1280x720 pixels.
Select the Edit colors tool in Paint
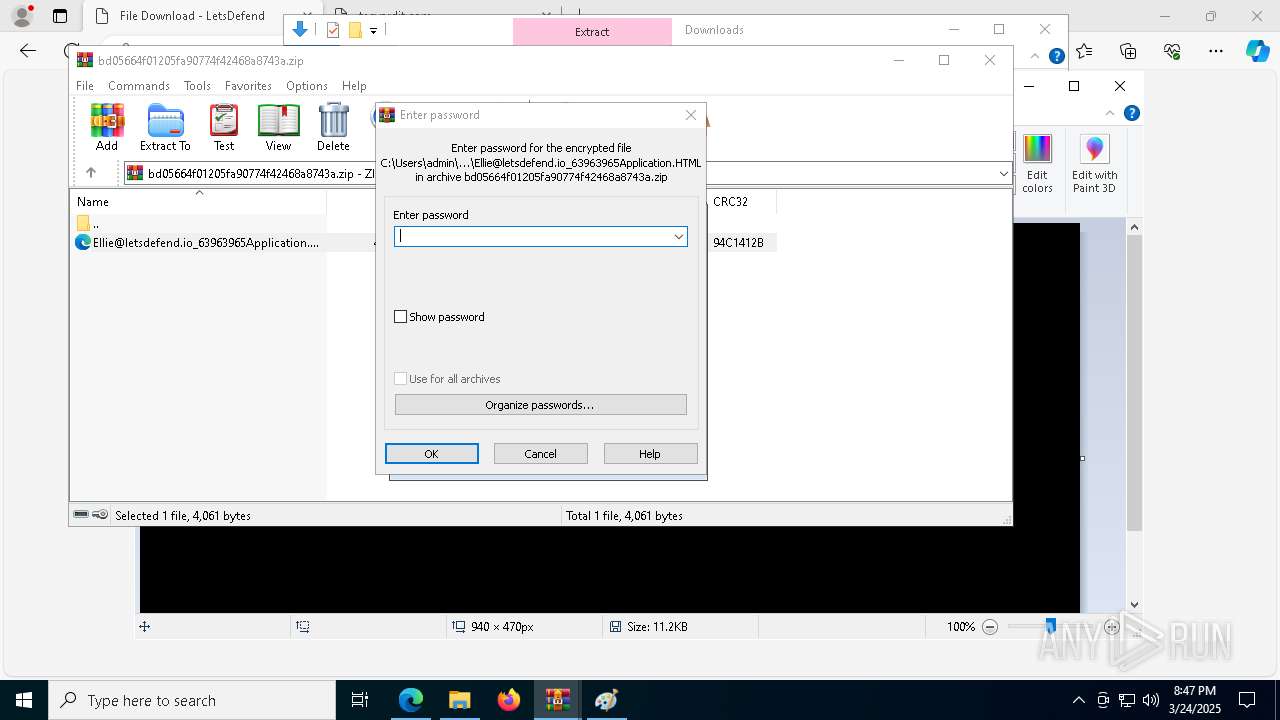tap(1037, 164)
